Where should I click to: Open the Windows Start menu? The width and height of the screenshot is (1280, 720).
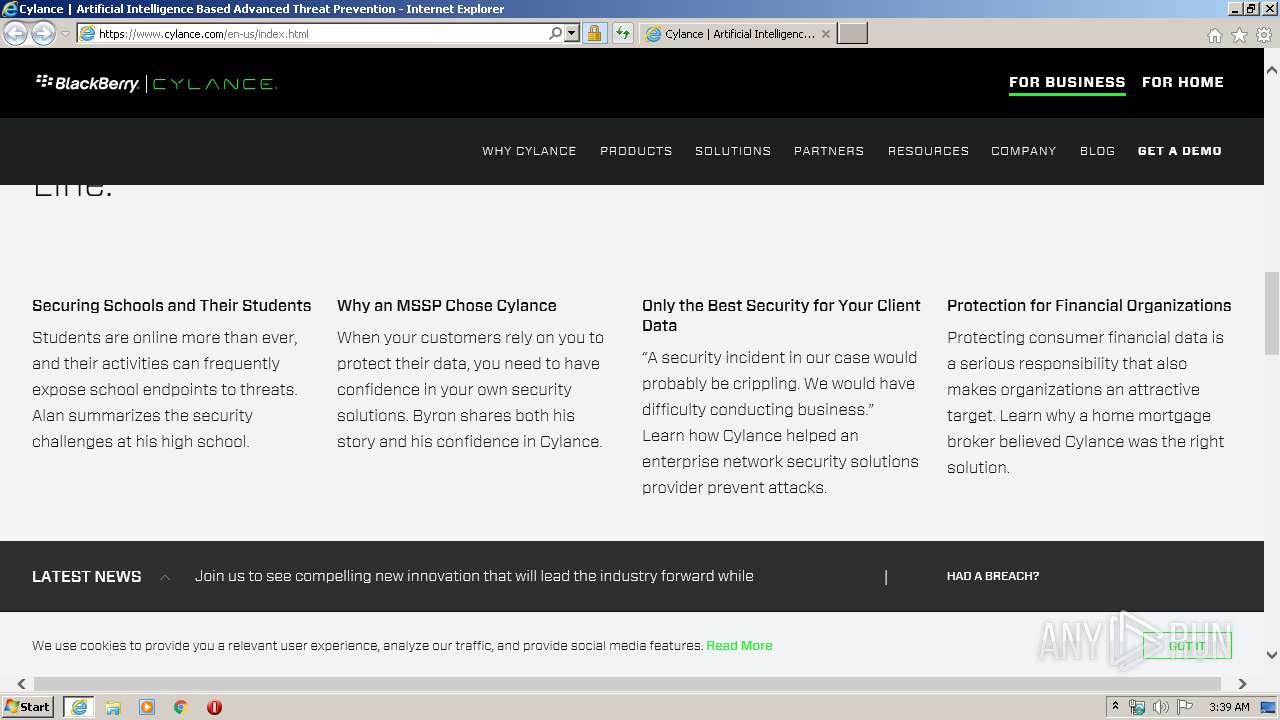[x=28, y=707]
